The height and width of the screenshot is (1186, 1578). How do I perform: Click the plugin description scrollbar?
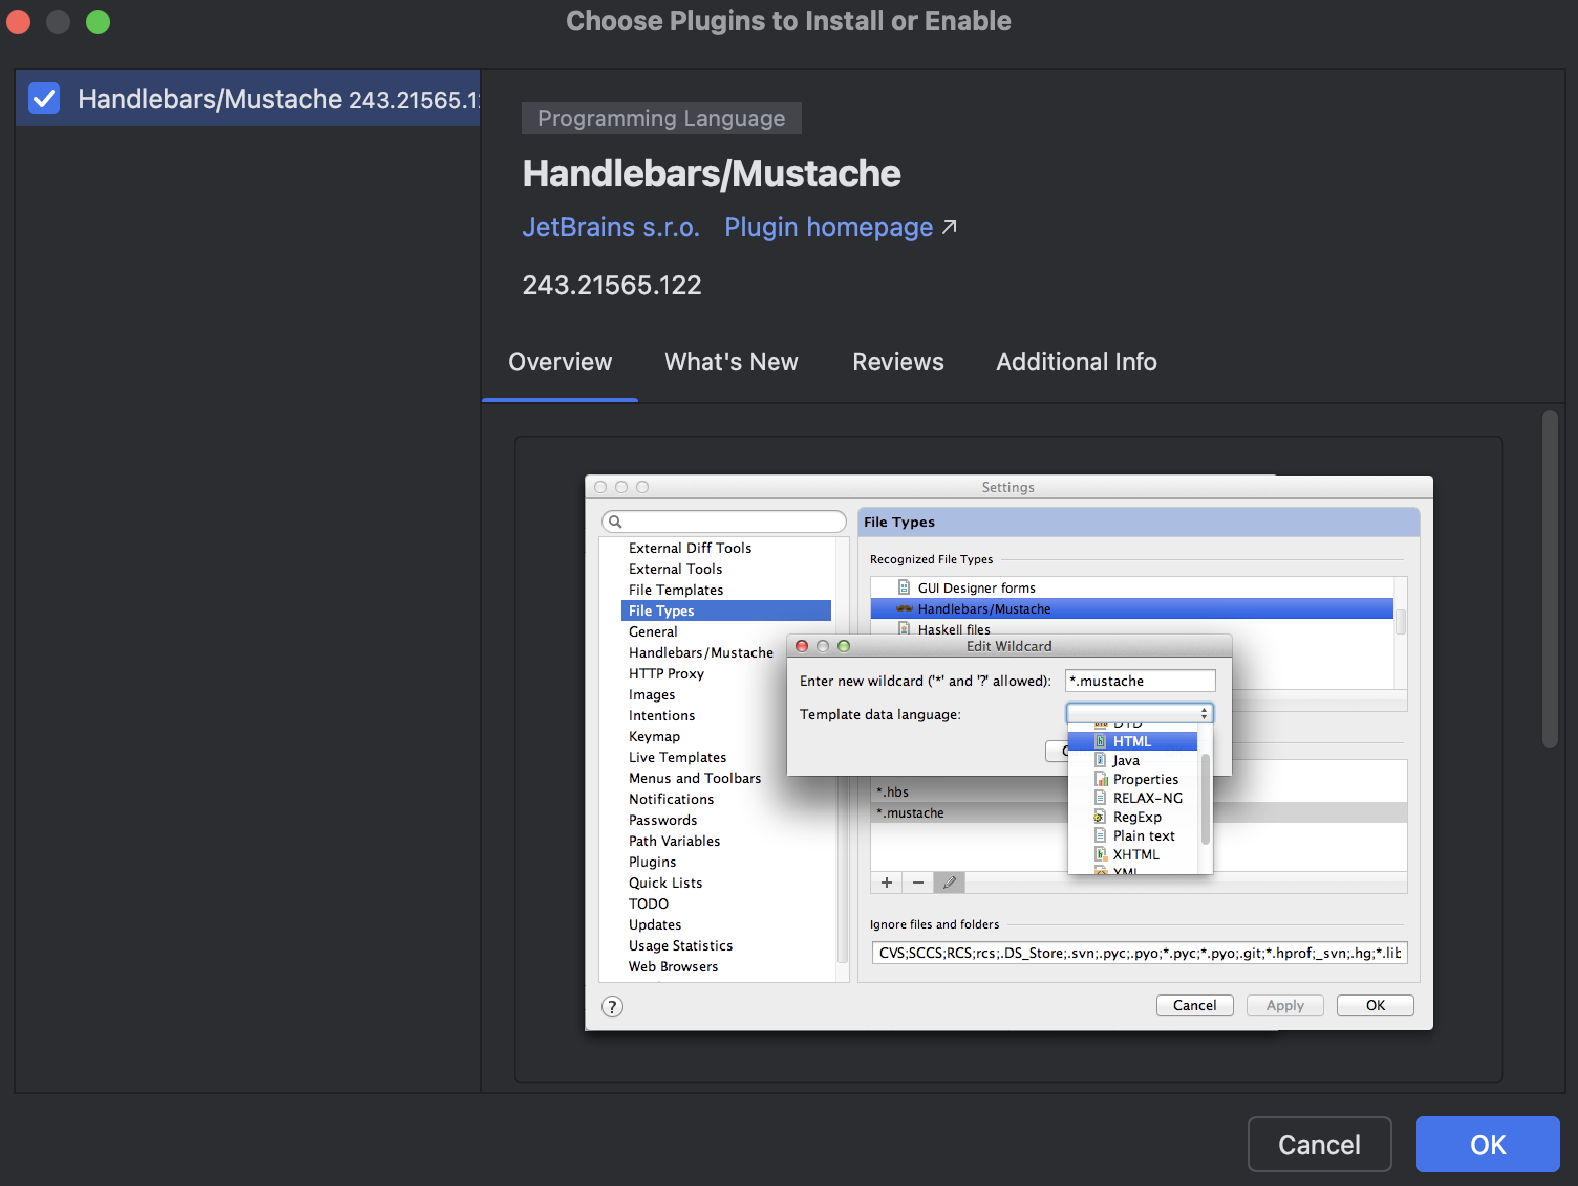coord(1550,579)
